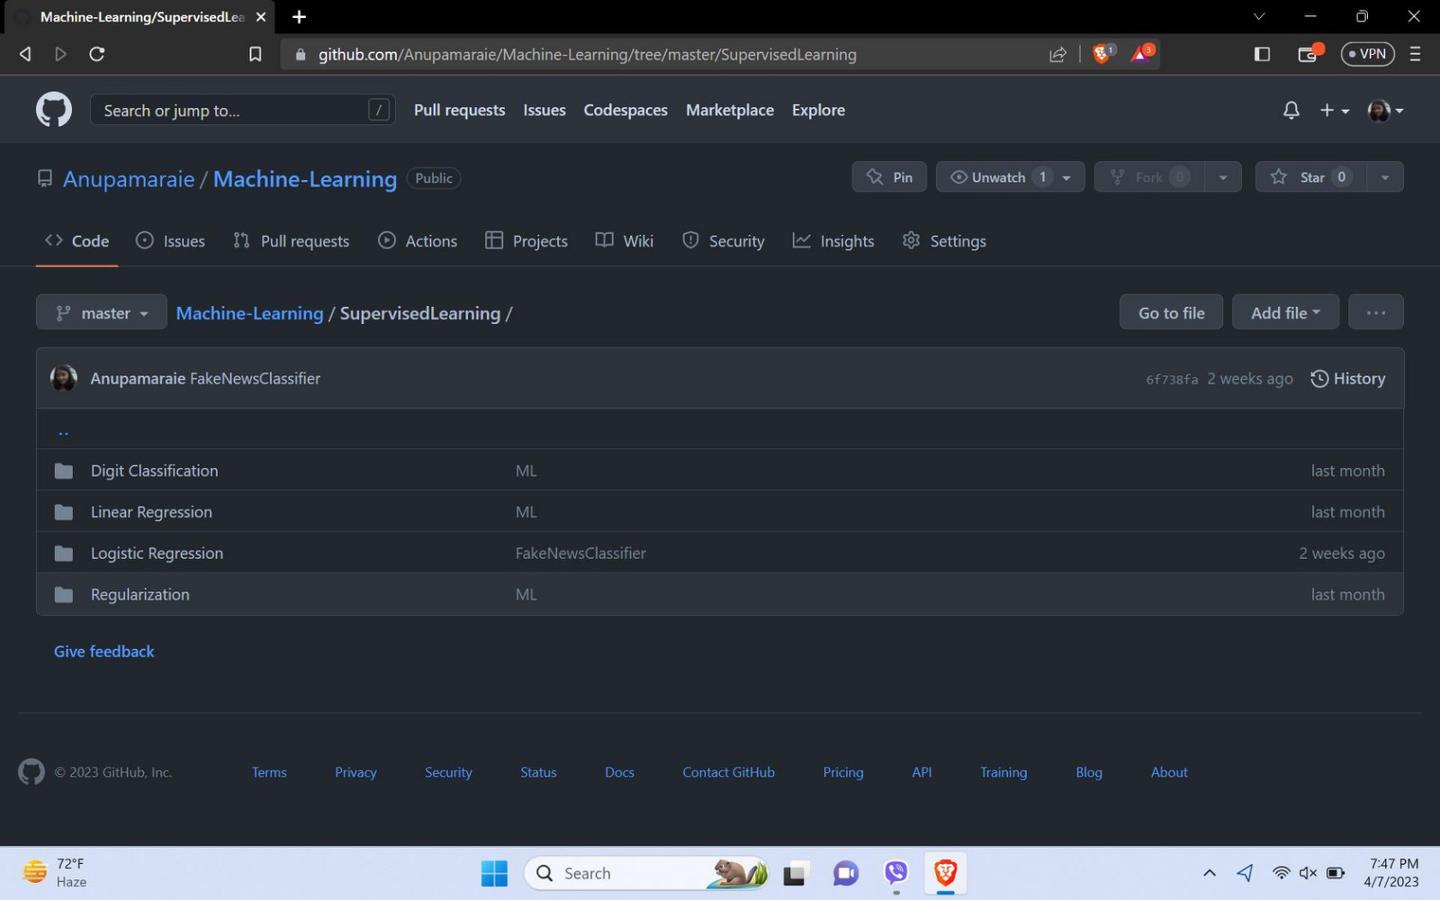Expand the Fork options dropdown arrow
Image resolution: width=1440 pixels, height=900 pixels.
[x=1223, y=177]
